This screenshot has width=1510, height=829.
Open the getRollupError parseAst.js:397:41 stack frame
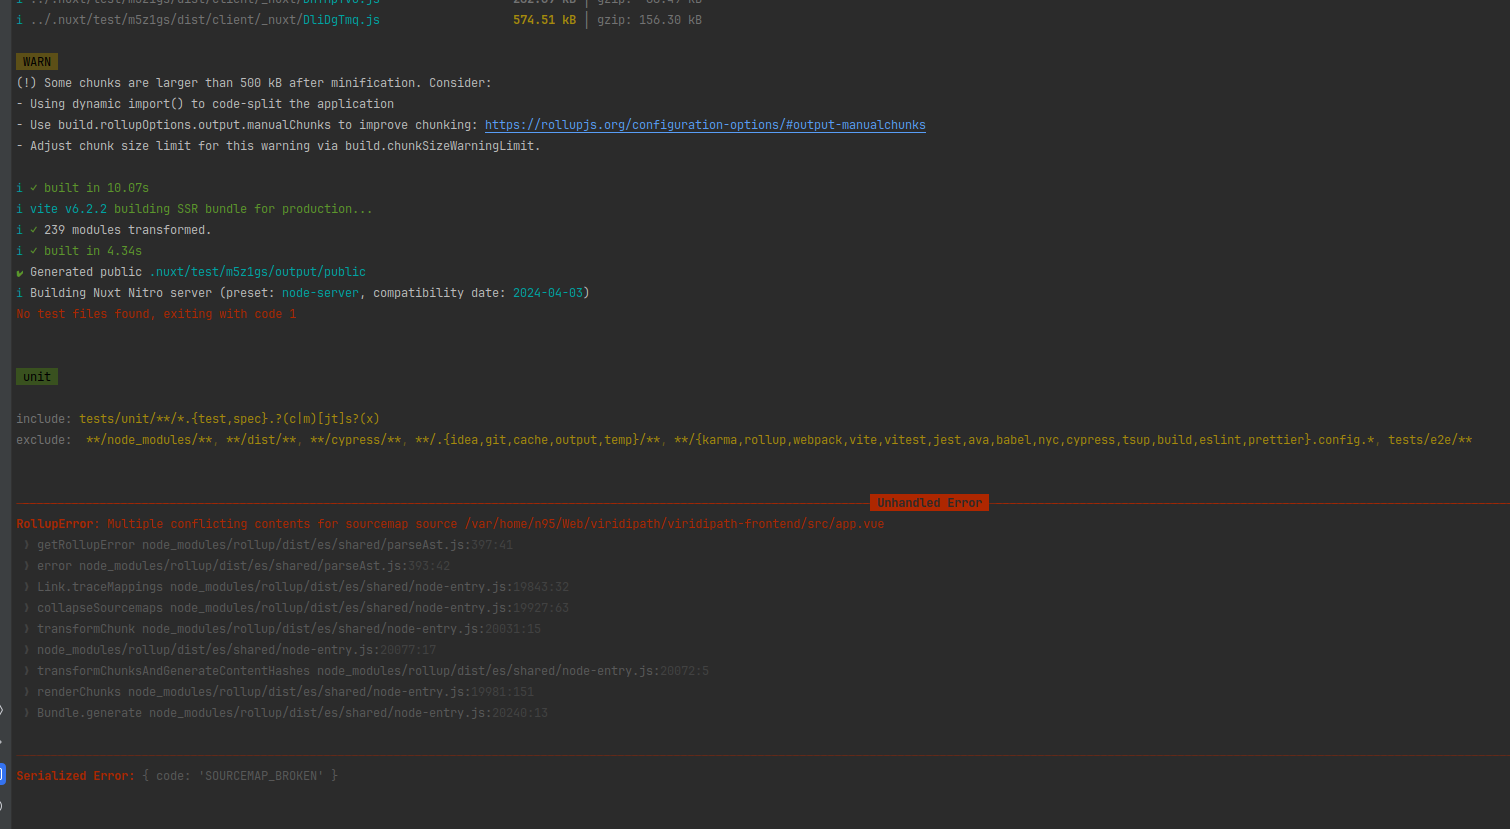tap(275, 545)
